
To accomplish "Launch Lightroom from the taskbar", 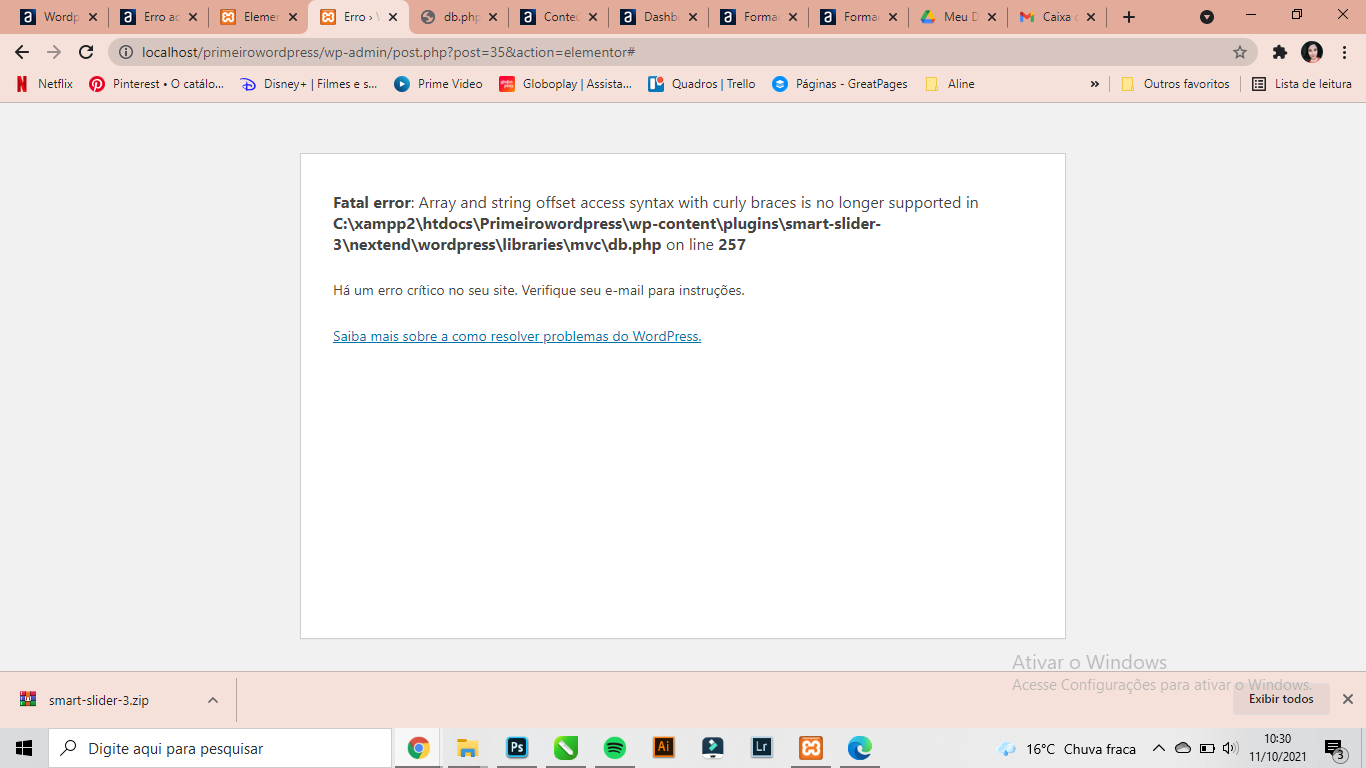I will point(762,748).
